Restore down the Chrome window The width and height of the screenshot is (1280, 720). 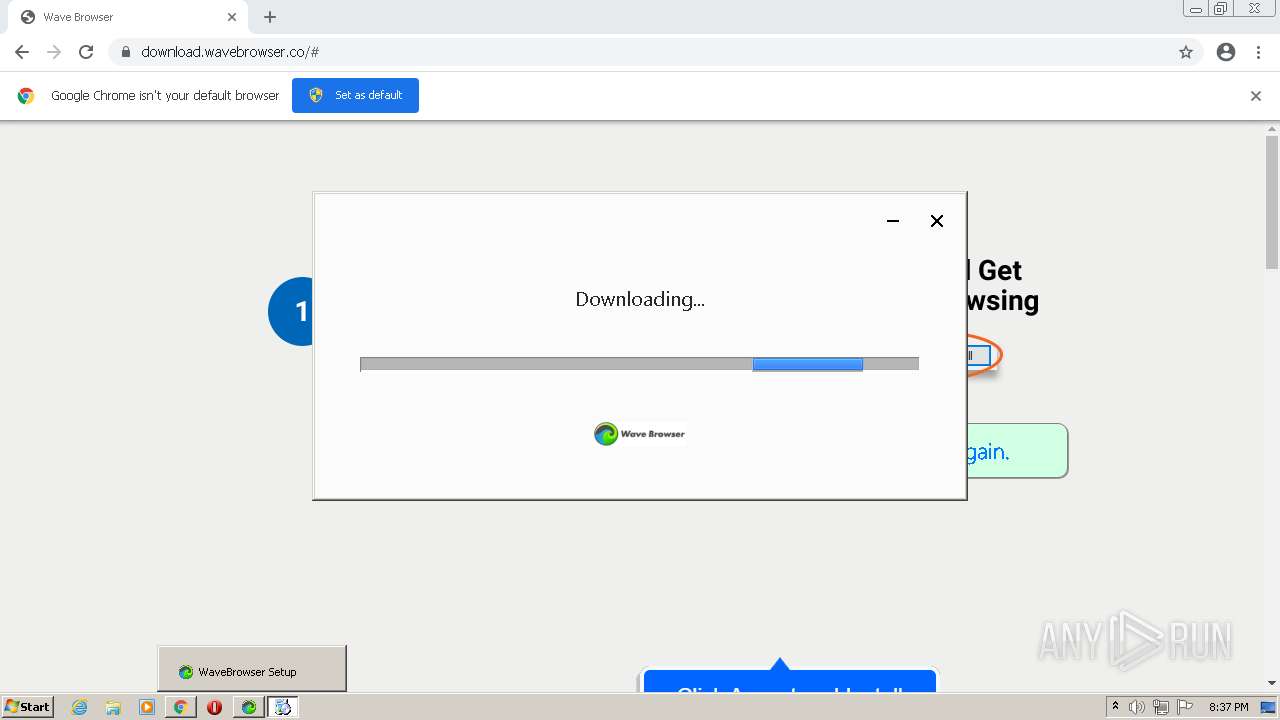1221,9
